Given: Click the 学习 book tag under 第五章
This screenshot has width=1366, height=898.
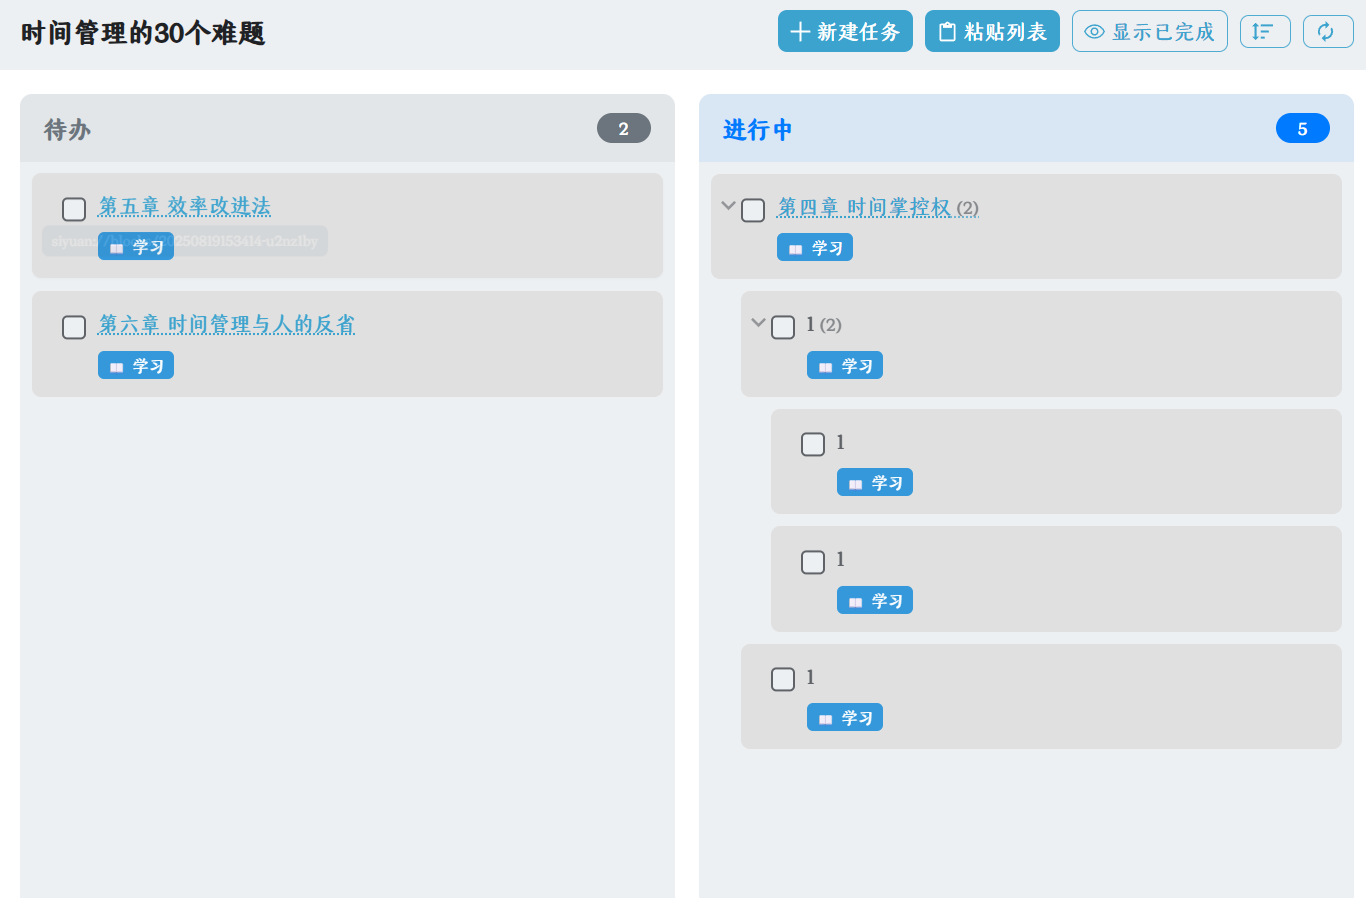Looking at the screenshot, I should click(136, 247).
